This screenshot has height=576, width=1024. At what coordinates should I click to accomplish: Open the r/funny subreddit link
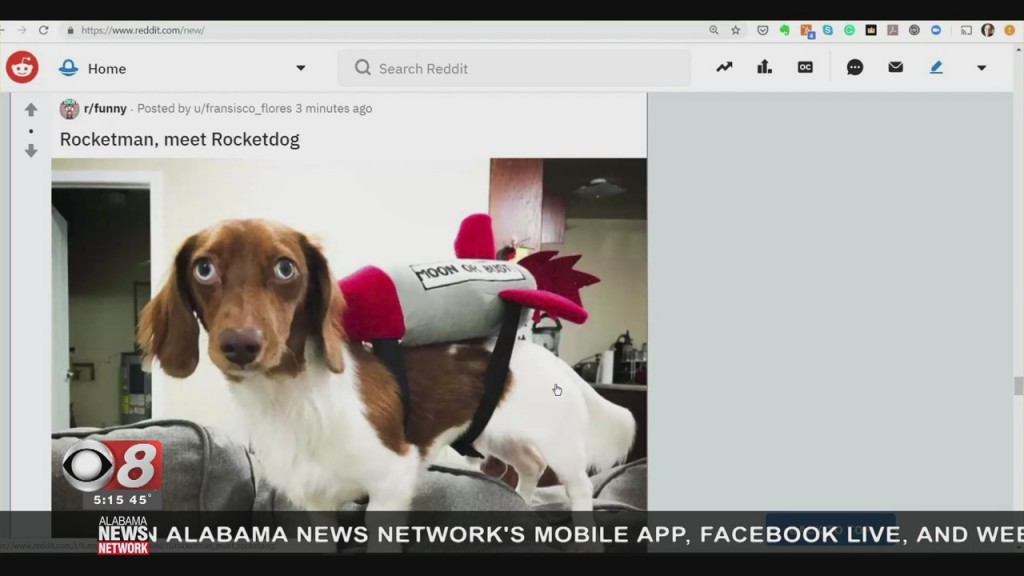click(x=105, y=109)
